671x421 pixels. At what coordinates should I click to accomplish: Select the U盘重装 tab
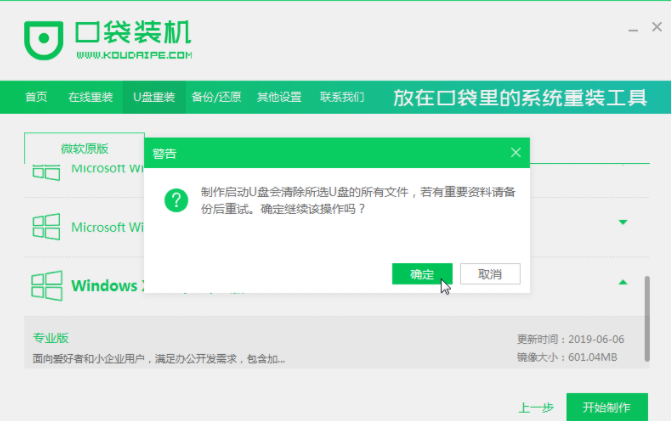(154, 97)
